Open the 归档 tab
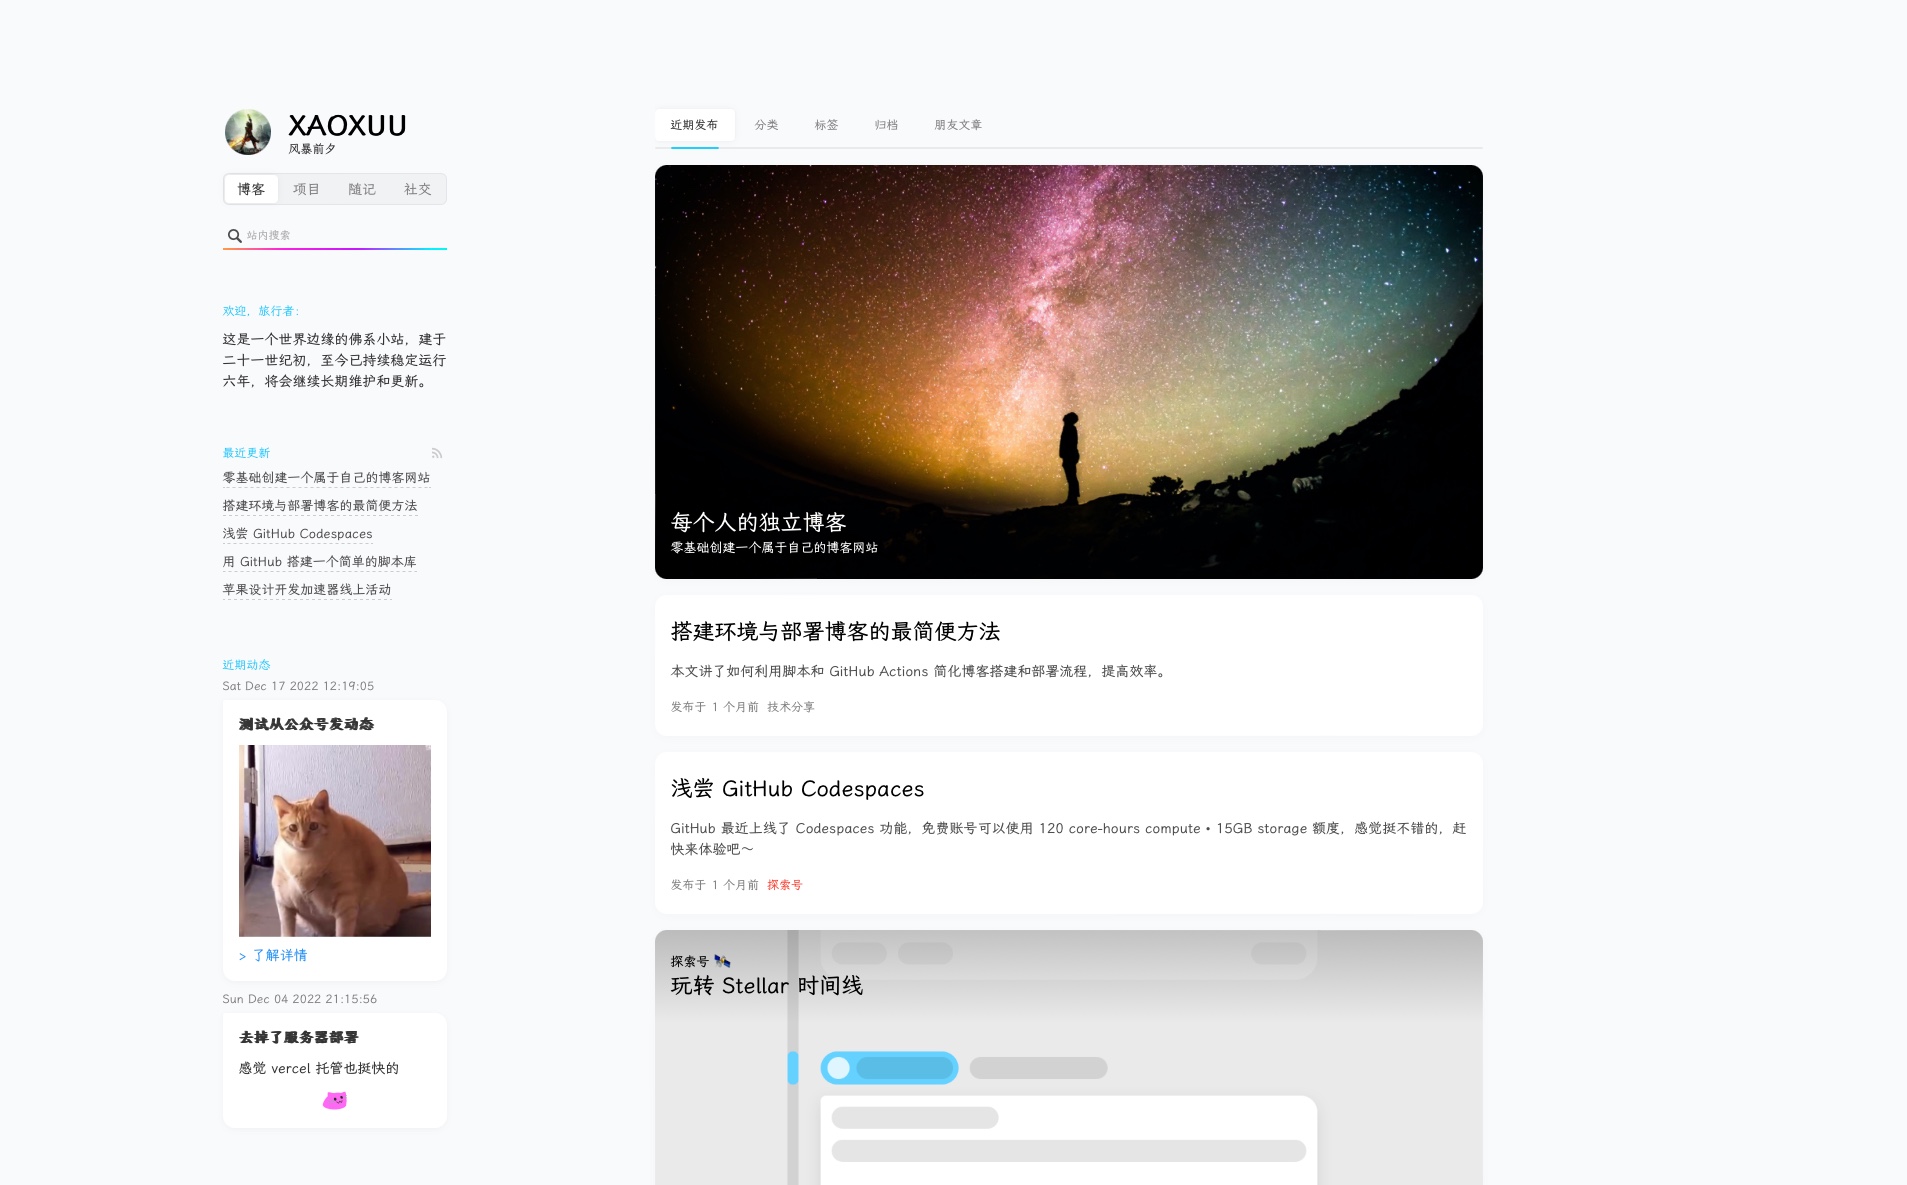 [x=886, y=125]
